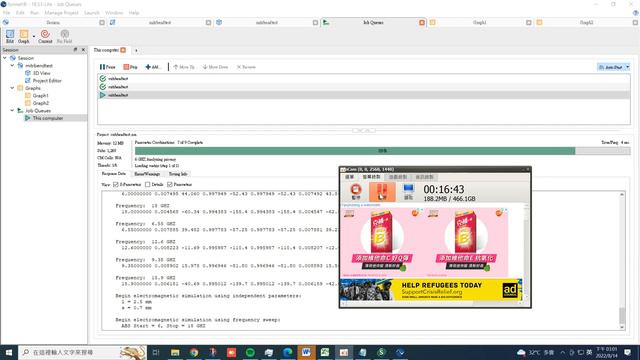
Task: Toggle the S-Parameters view checkbox
Action: coord(116,184)
